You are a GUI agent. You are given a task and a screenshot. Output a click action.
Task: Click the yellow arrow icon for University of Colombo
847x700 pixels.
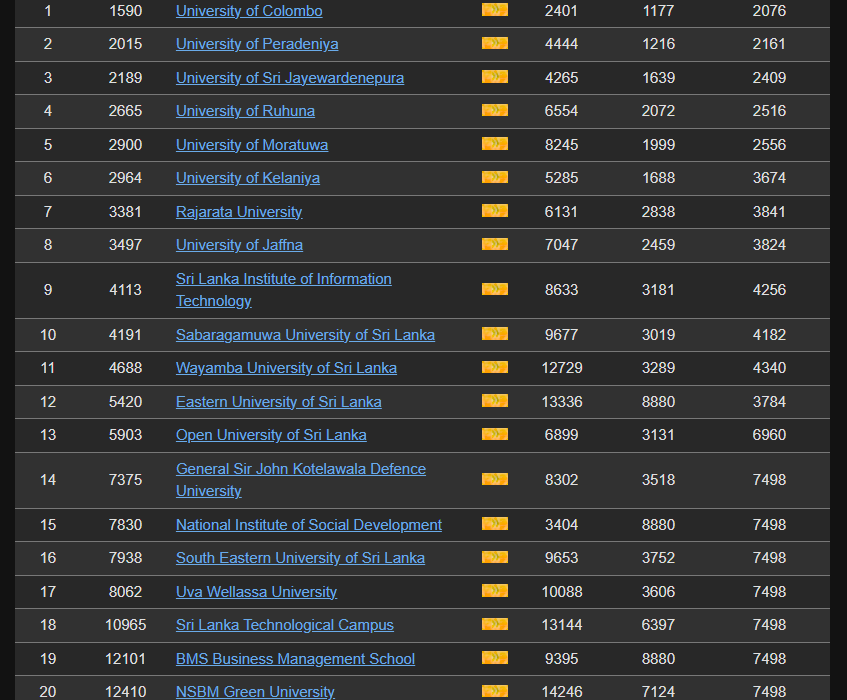[x=494, y=10]
